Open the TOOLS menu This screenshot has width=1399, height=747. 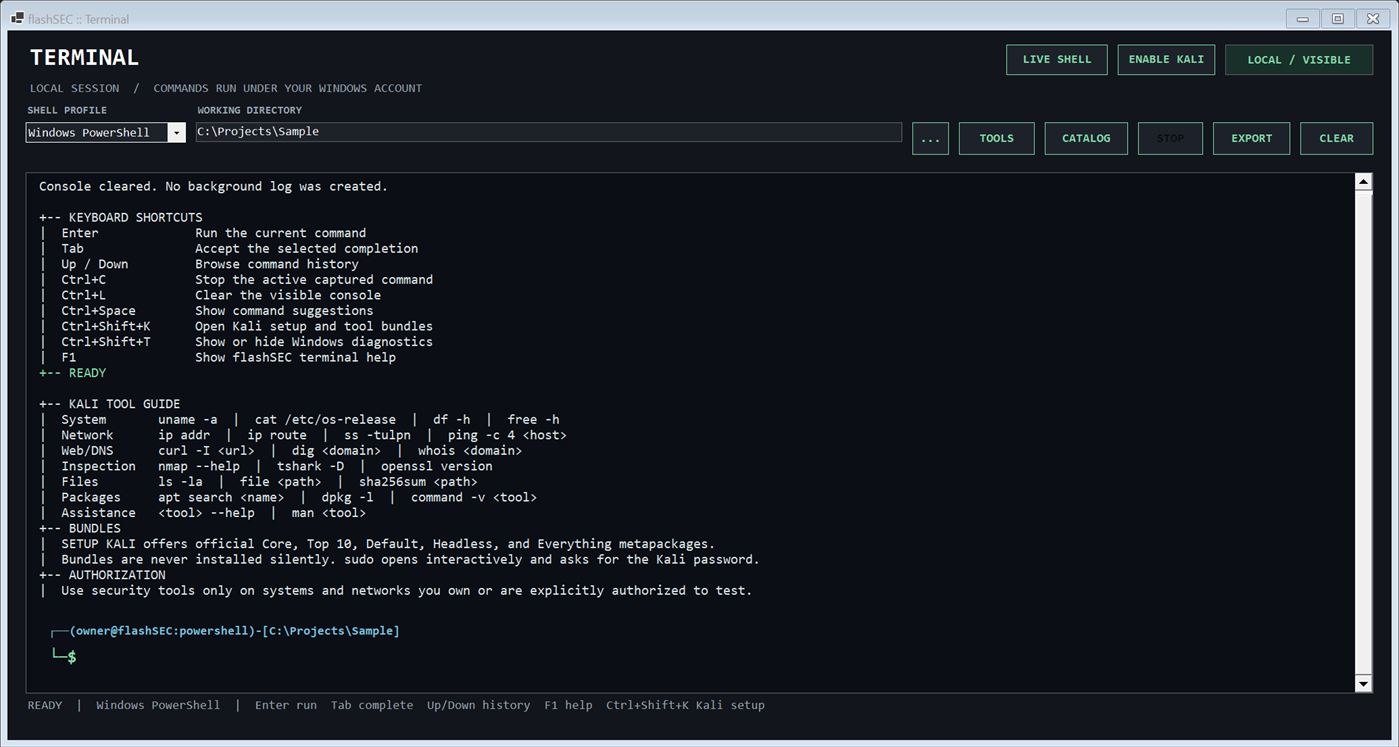tap(997, 138)
